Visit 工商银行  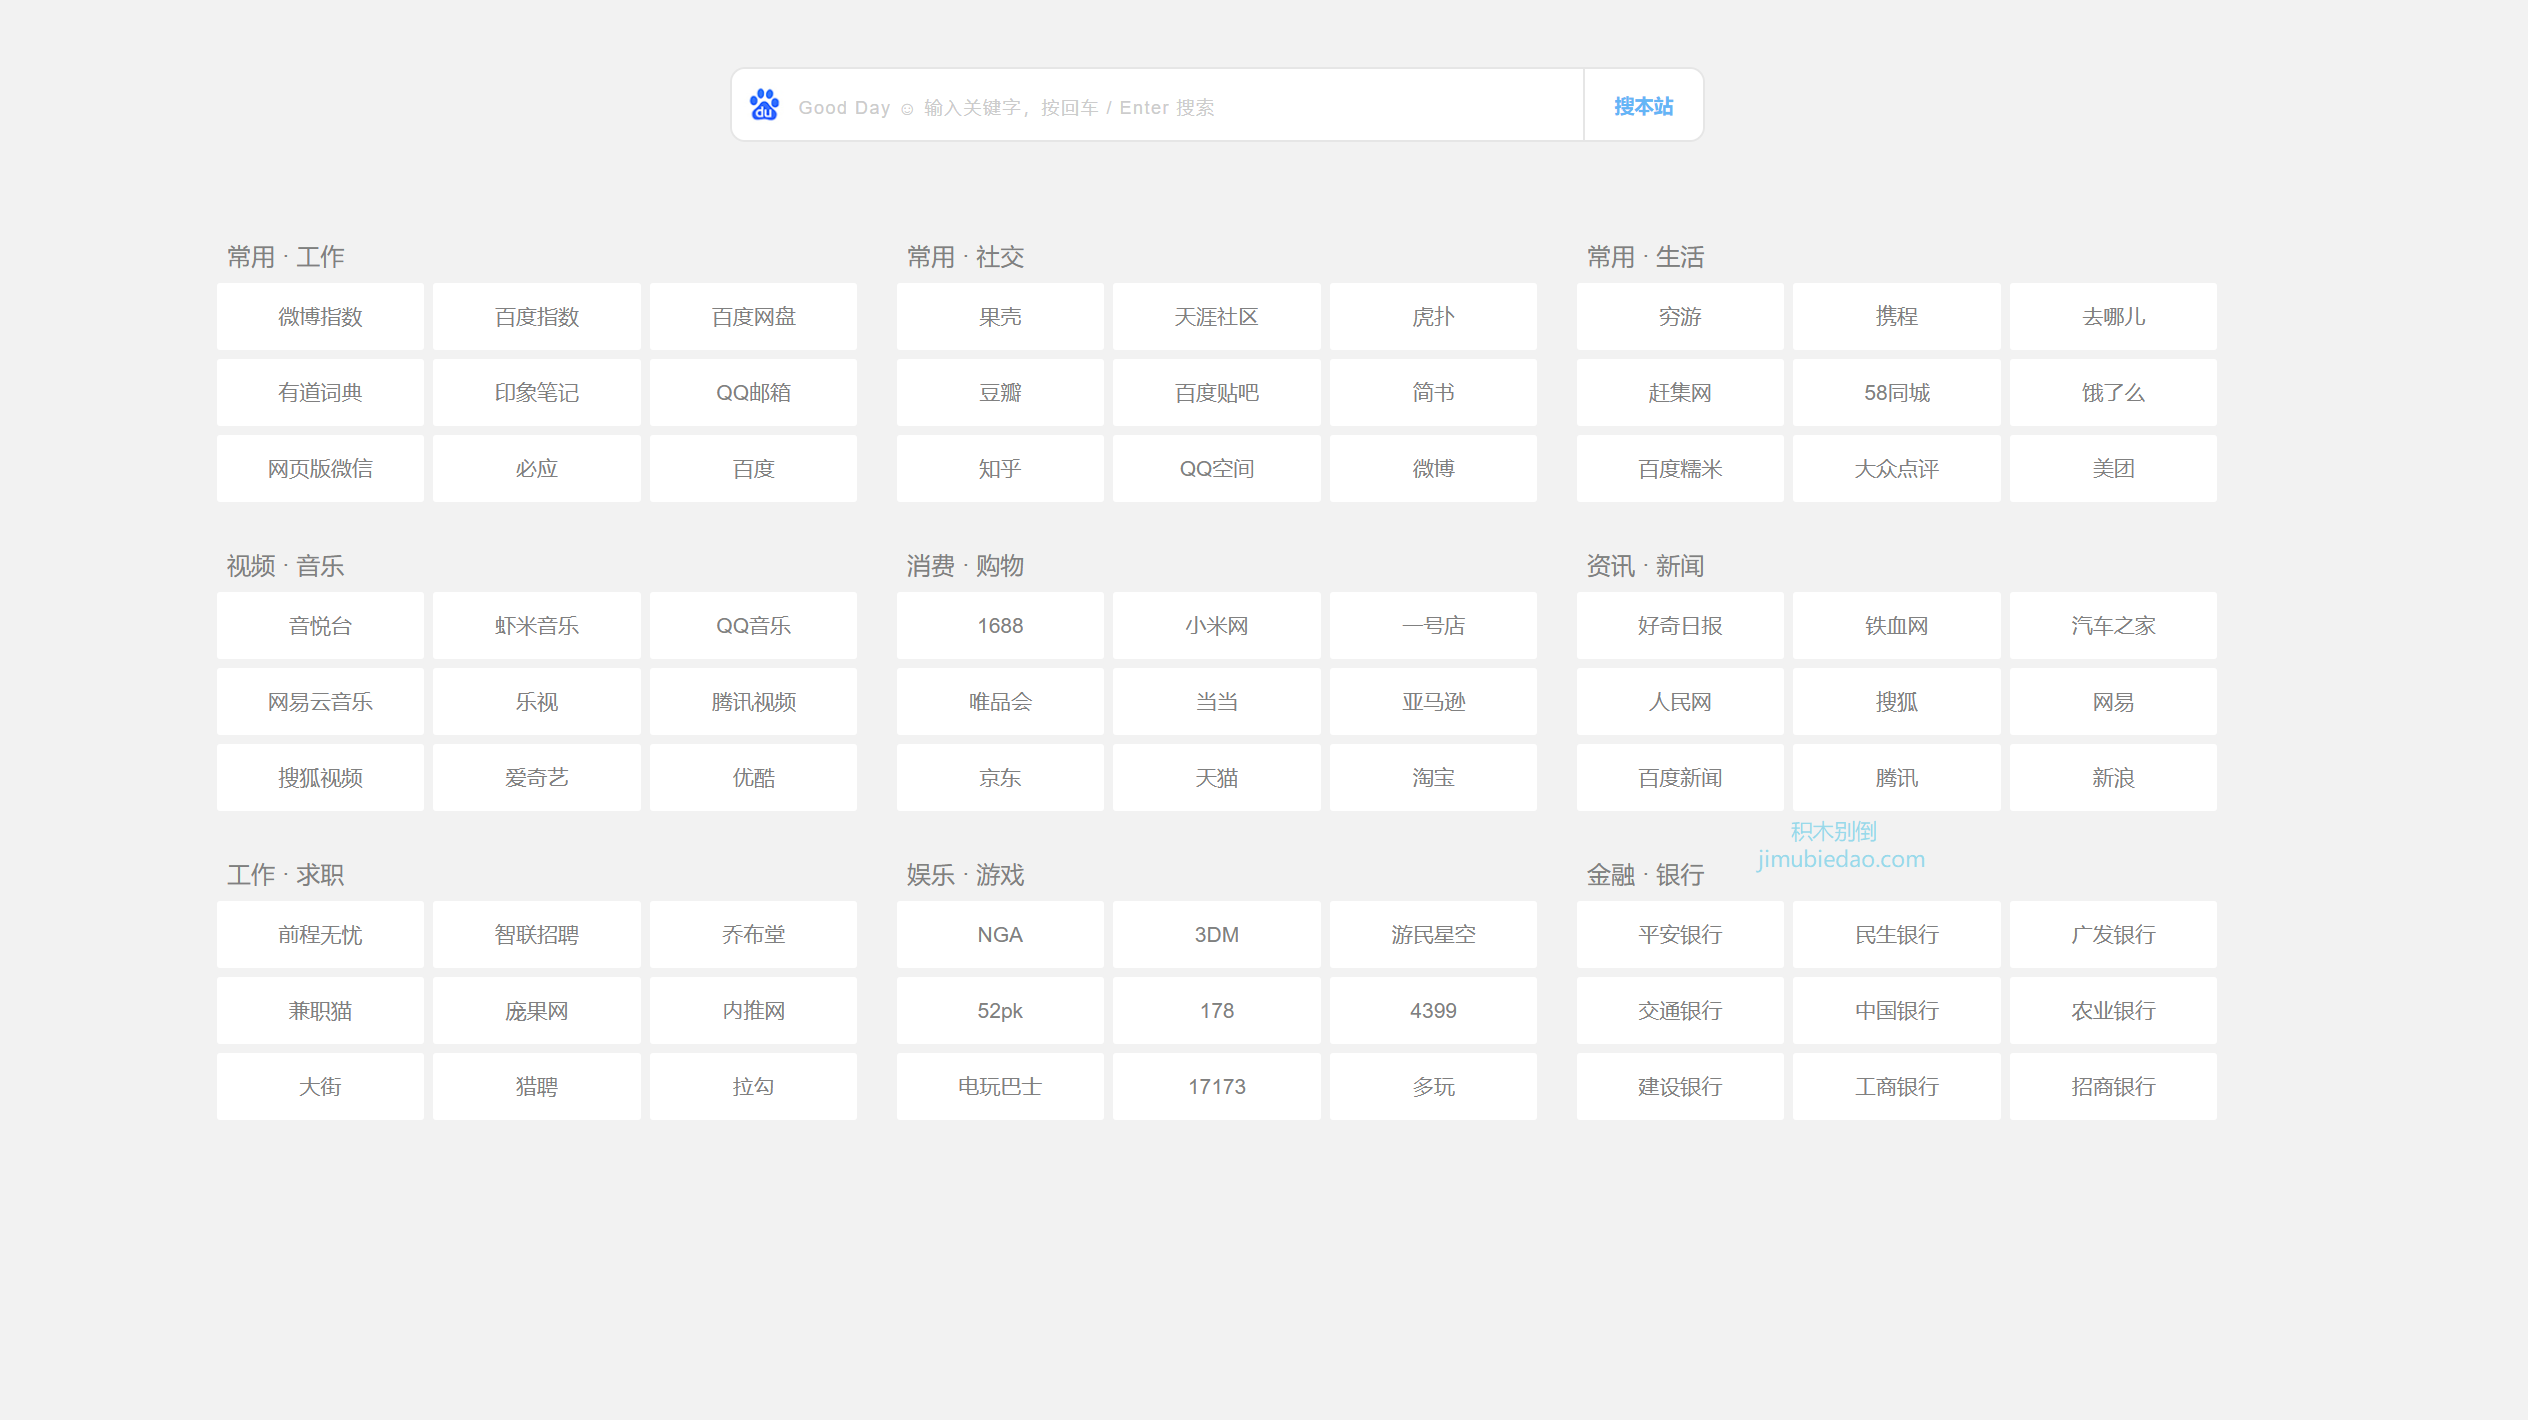coord(1897,1087)
